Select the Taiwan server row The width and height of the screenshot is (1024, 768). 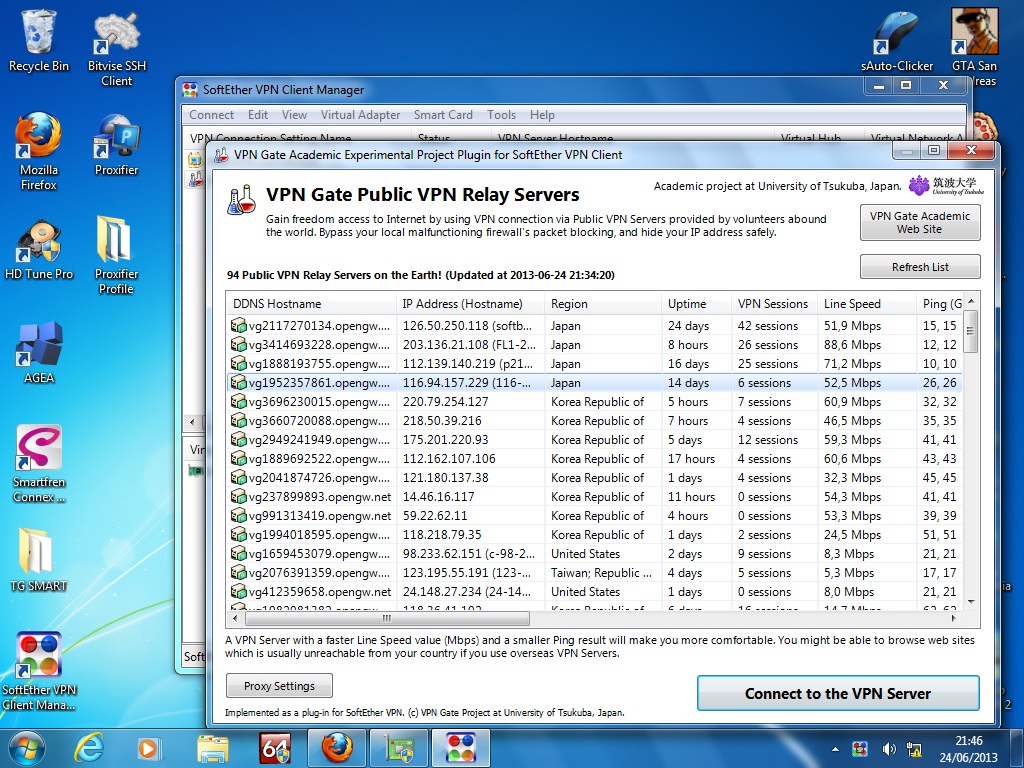coord(594,572)
